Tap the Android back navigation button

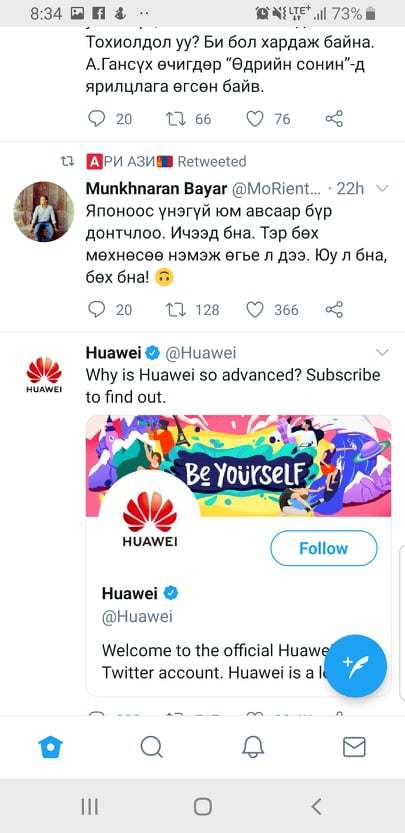click(316, 806)
